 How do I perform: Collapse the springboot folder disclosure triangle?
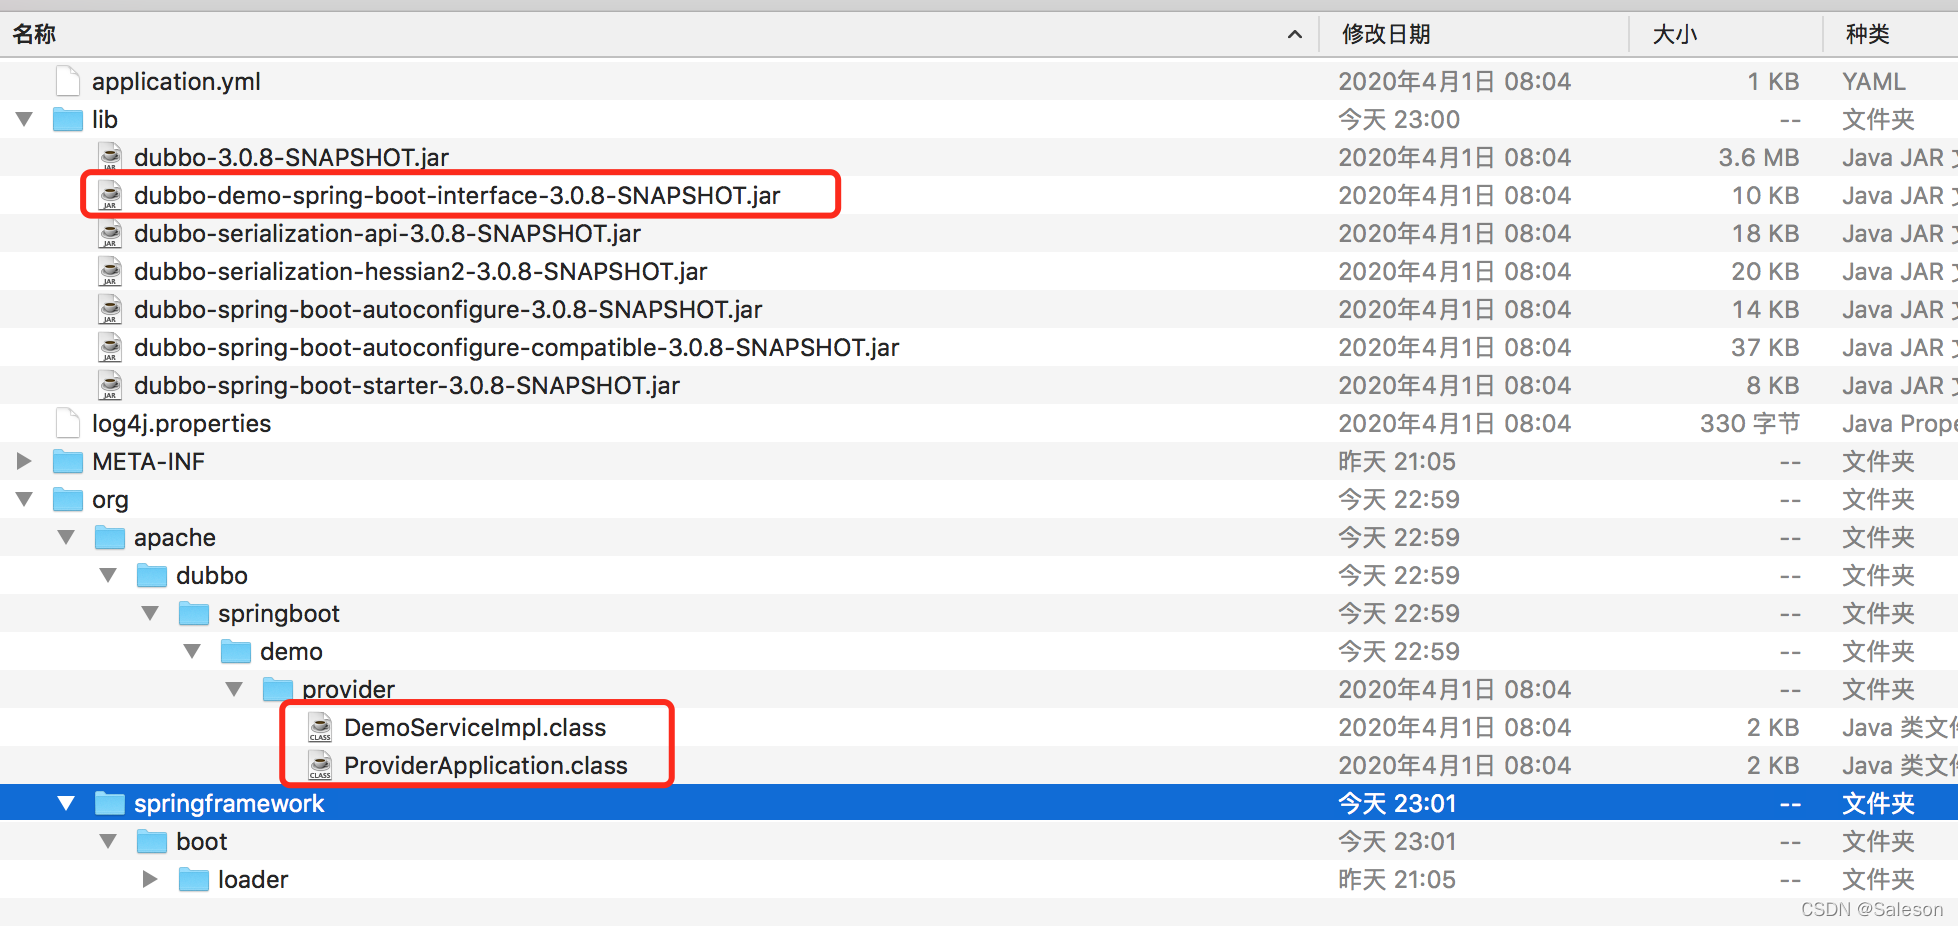tap(150, 613)
